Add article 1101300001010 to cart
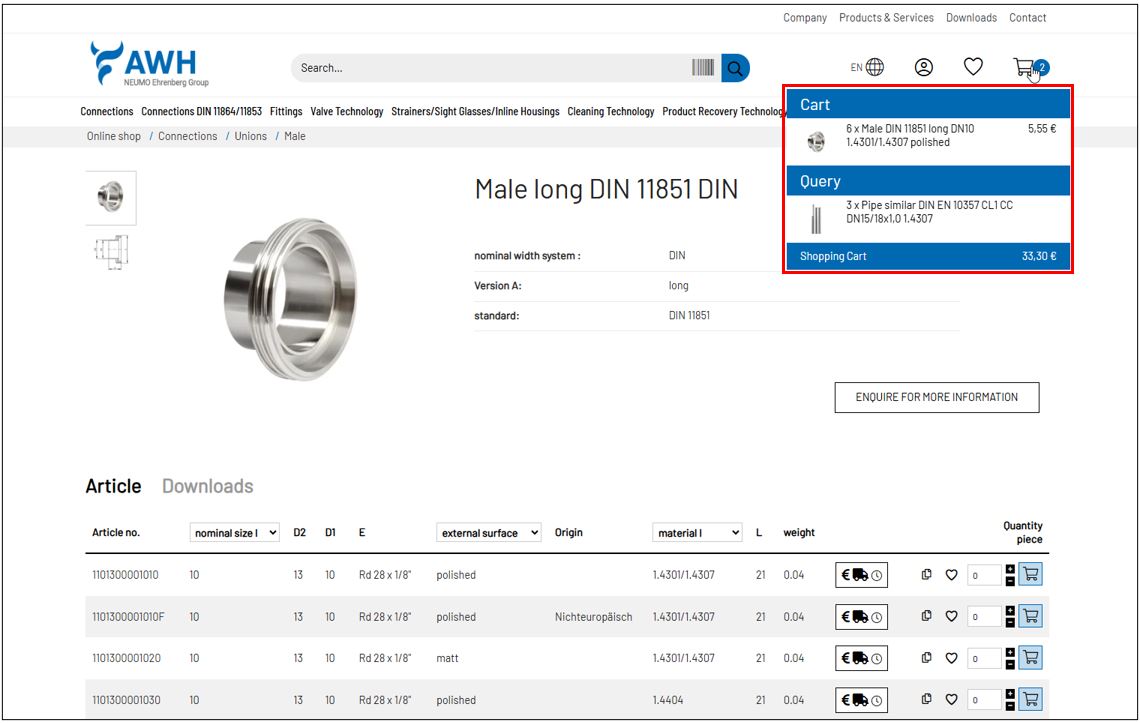This screenshot has width=1140, height=723. point(1030,575)
